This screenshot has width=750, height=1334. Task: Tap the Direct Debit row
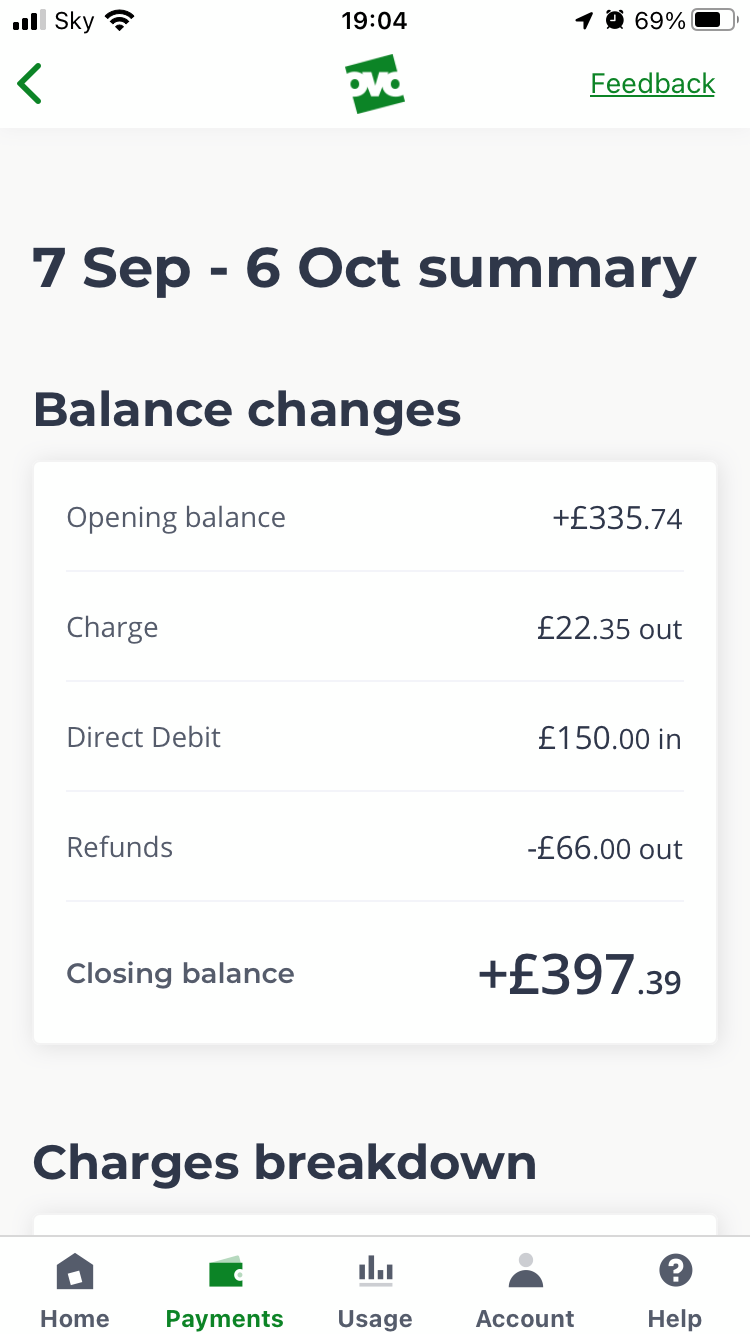[x=375, y=738]
